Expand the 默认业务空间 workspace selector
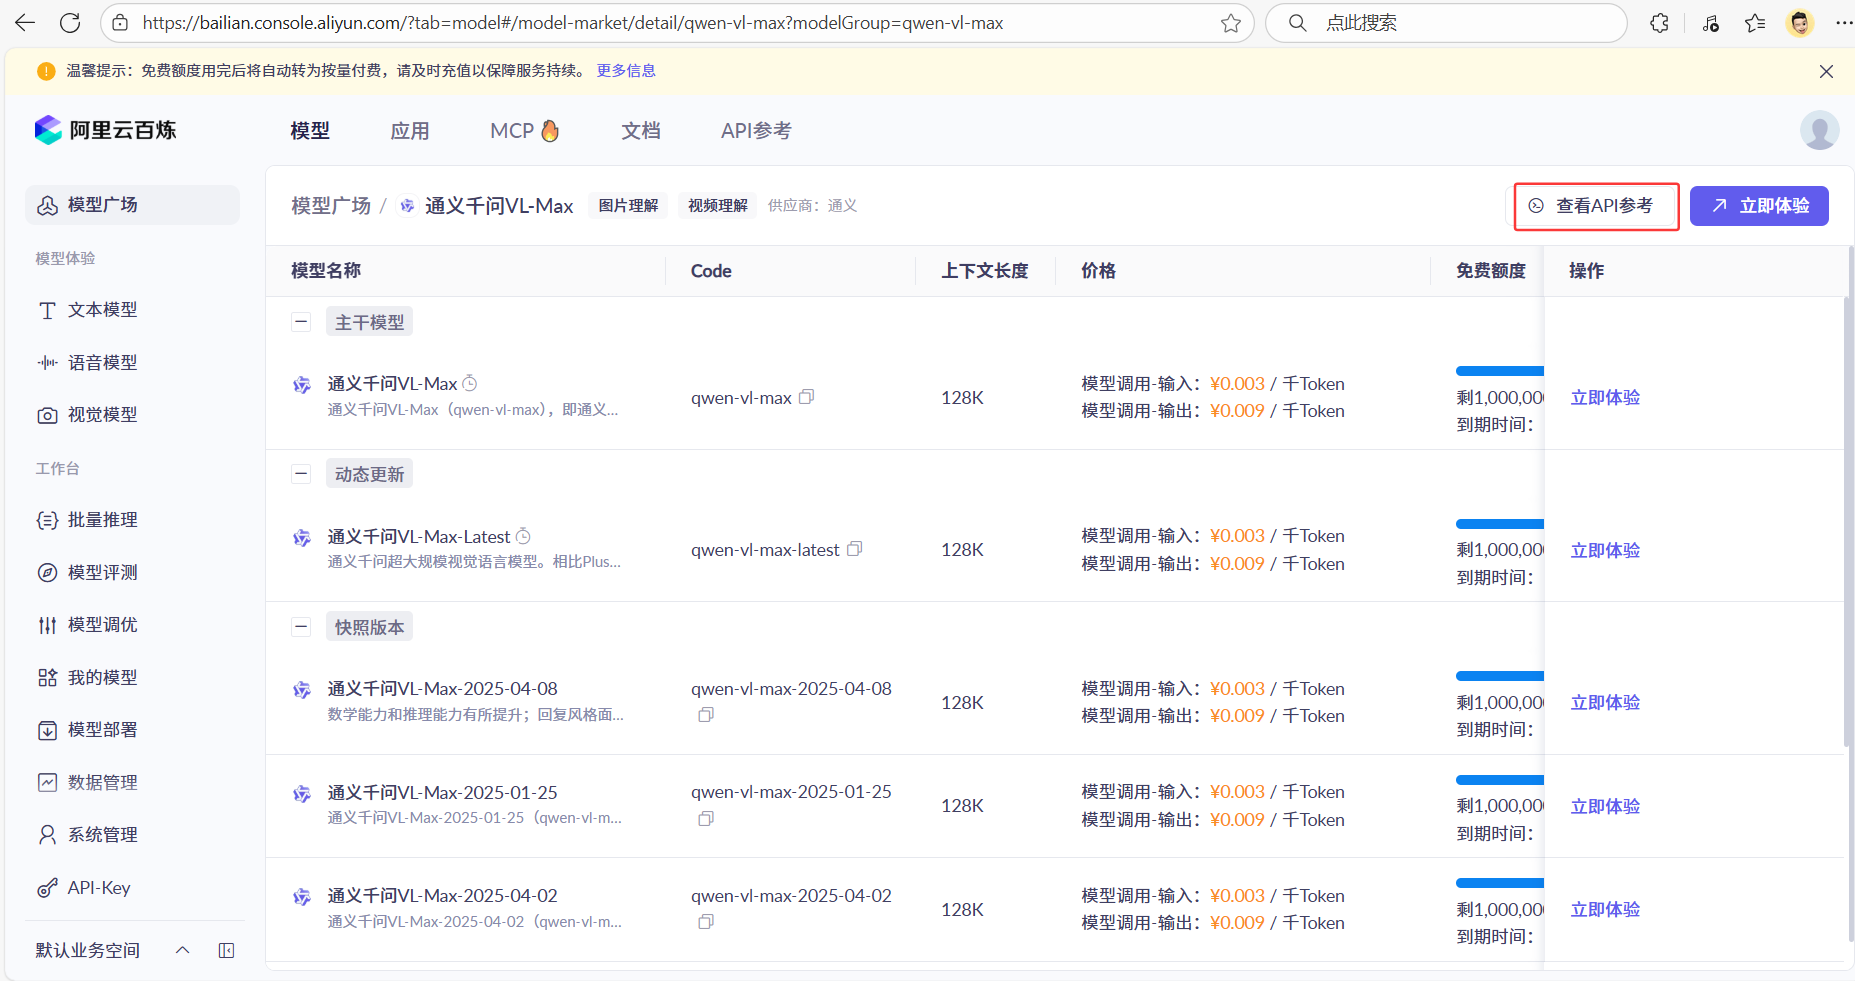Screen dimensions: 1855x981 point(182,950)
